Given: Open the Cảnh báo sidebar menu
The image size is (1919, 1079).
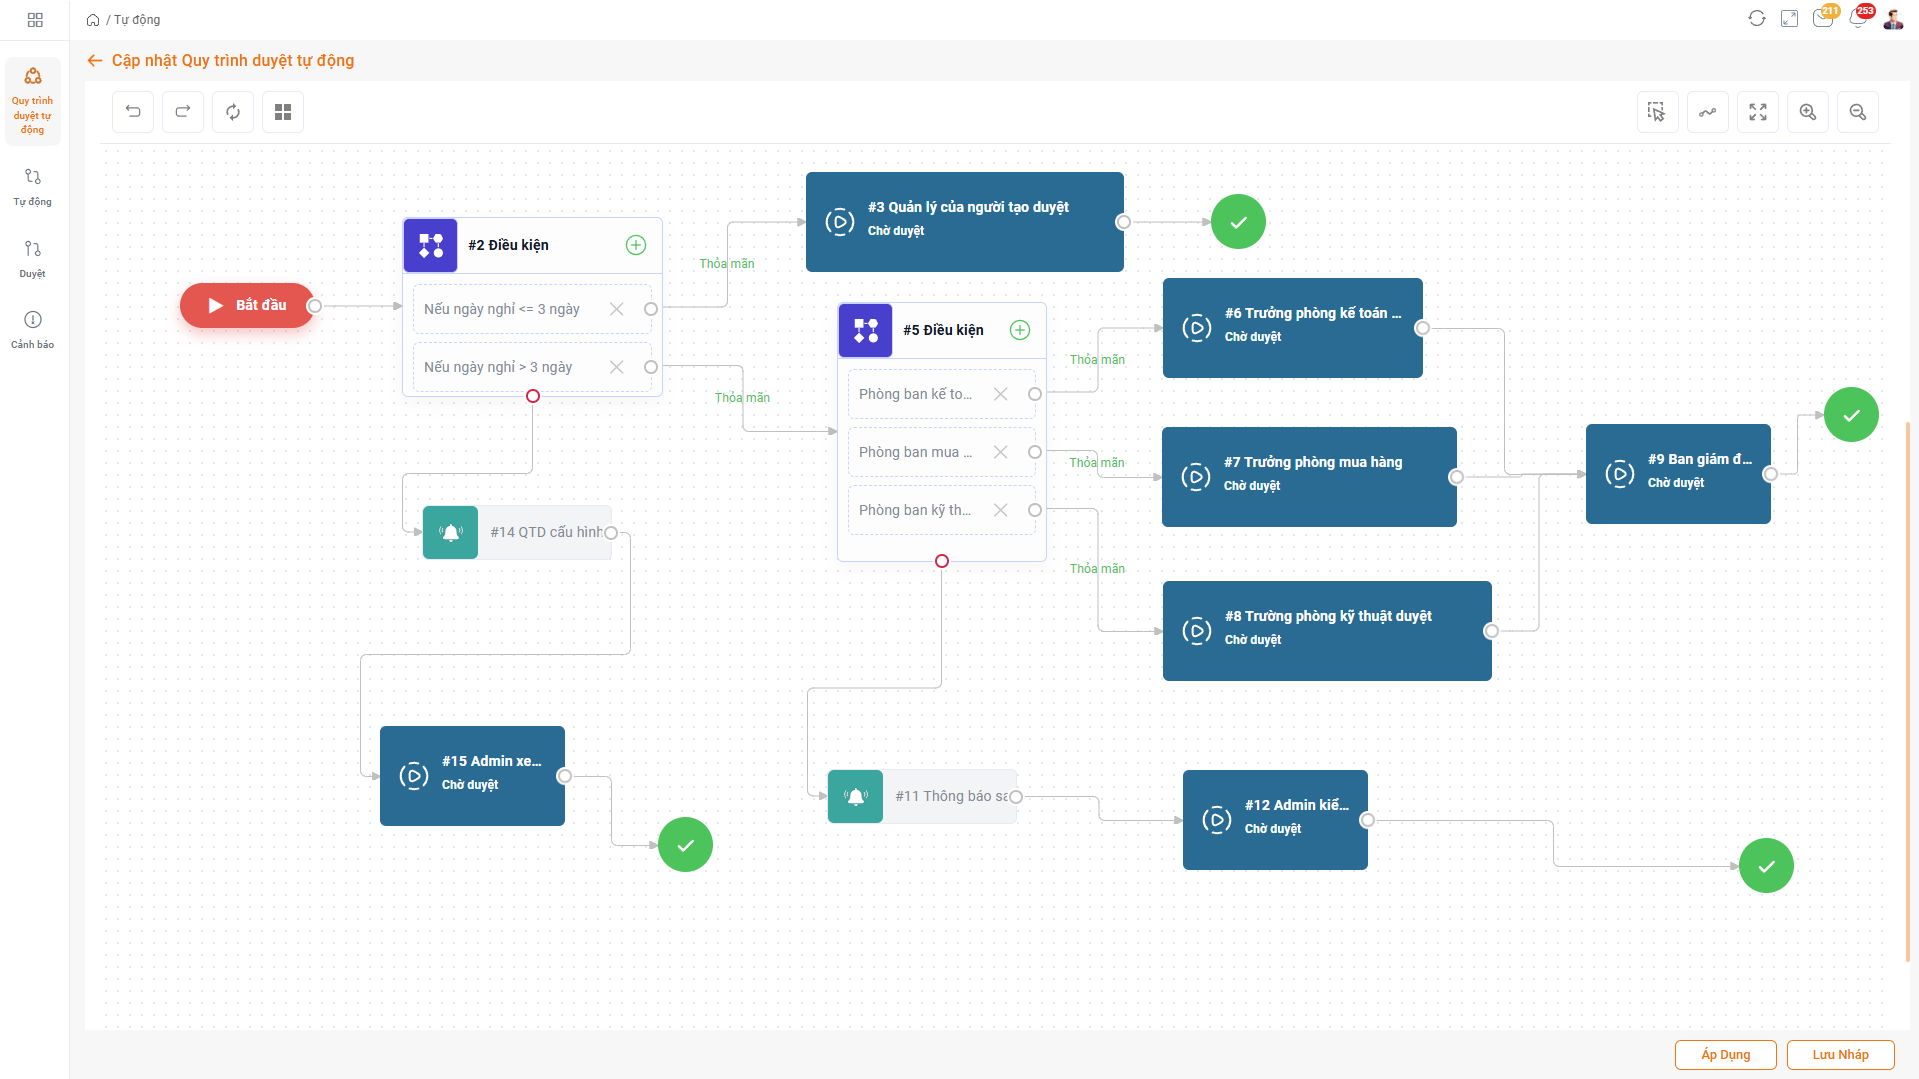Looking at the screenshot, I should pos(32,329).
